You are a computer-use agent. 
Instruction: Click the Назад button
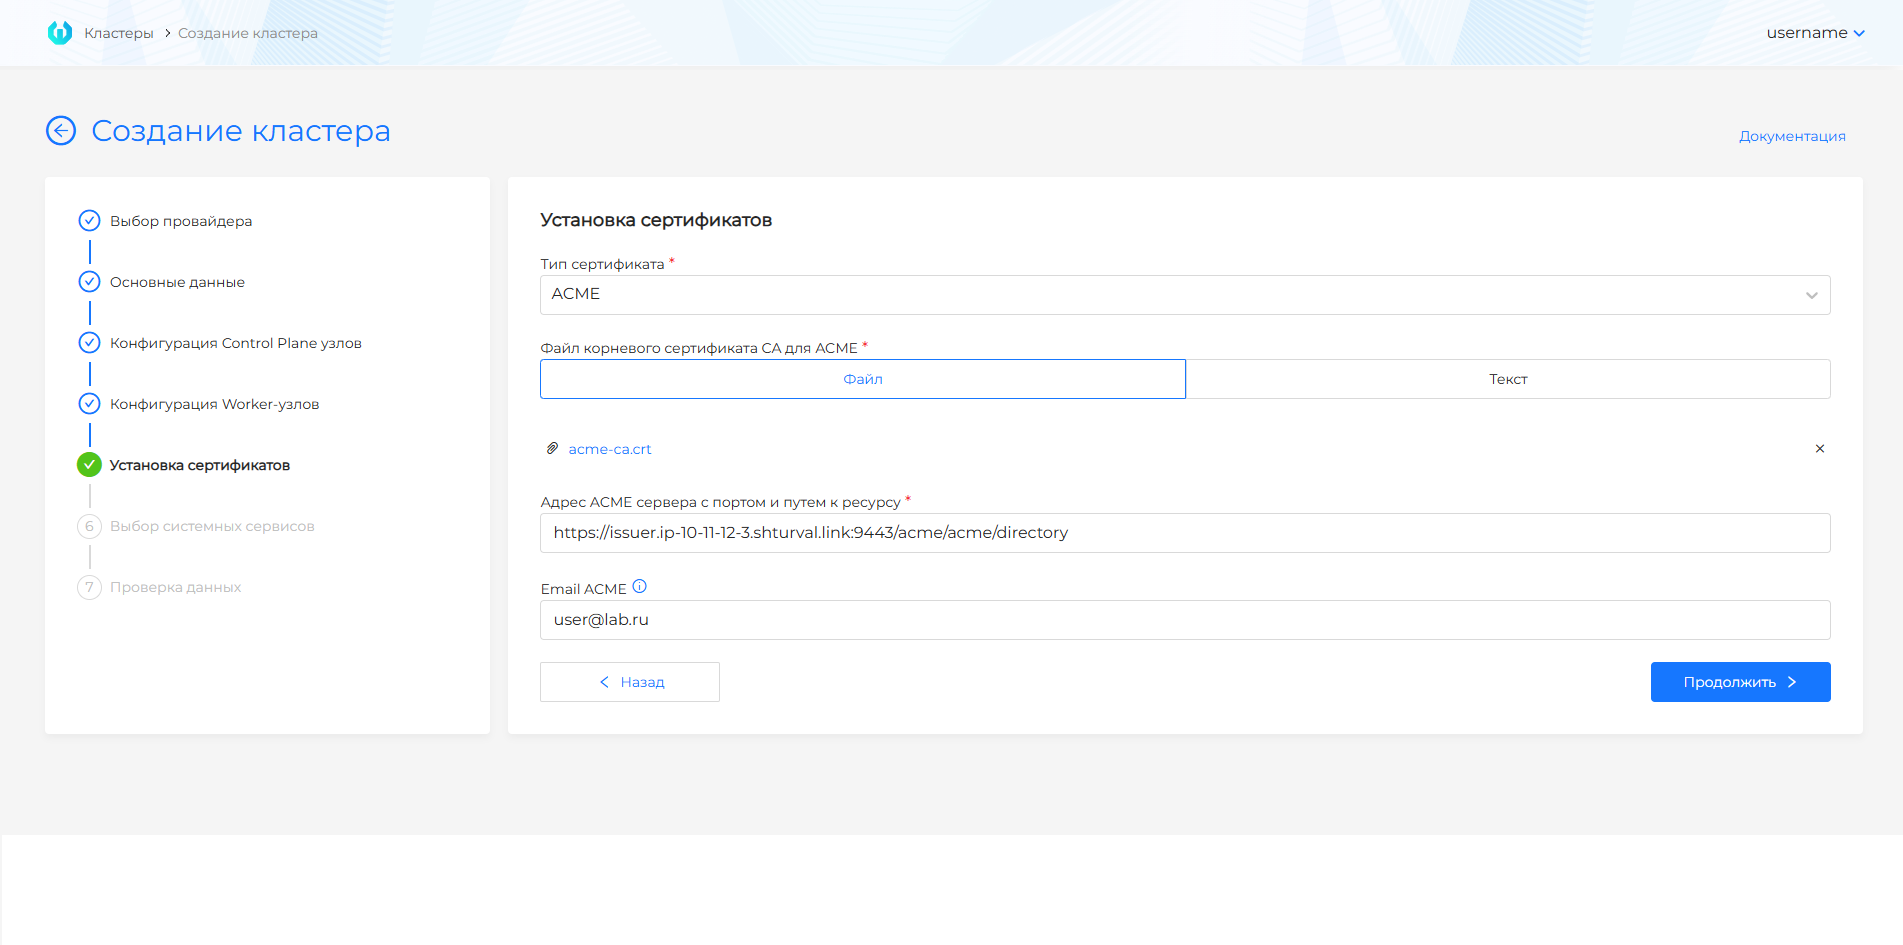tap(630, 682)
